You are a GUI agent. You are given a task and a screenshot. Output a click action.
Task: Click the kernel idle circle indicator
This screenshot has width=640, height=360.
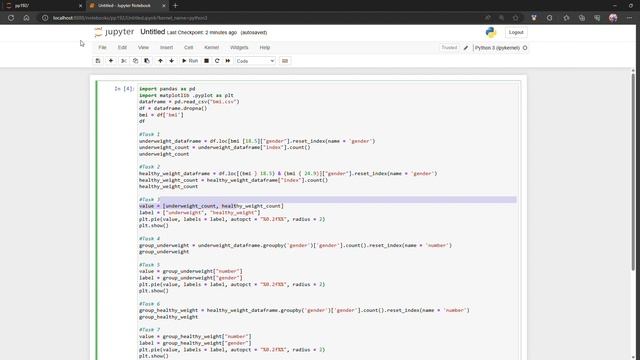click(x=525, y=48)
